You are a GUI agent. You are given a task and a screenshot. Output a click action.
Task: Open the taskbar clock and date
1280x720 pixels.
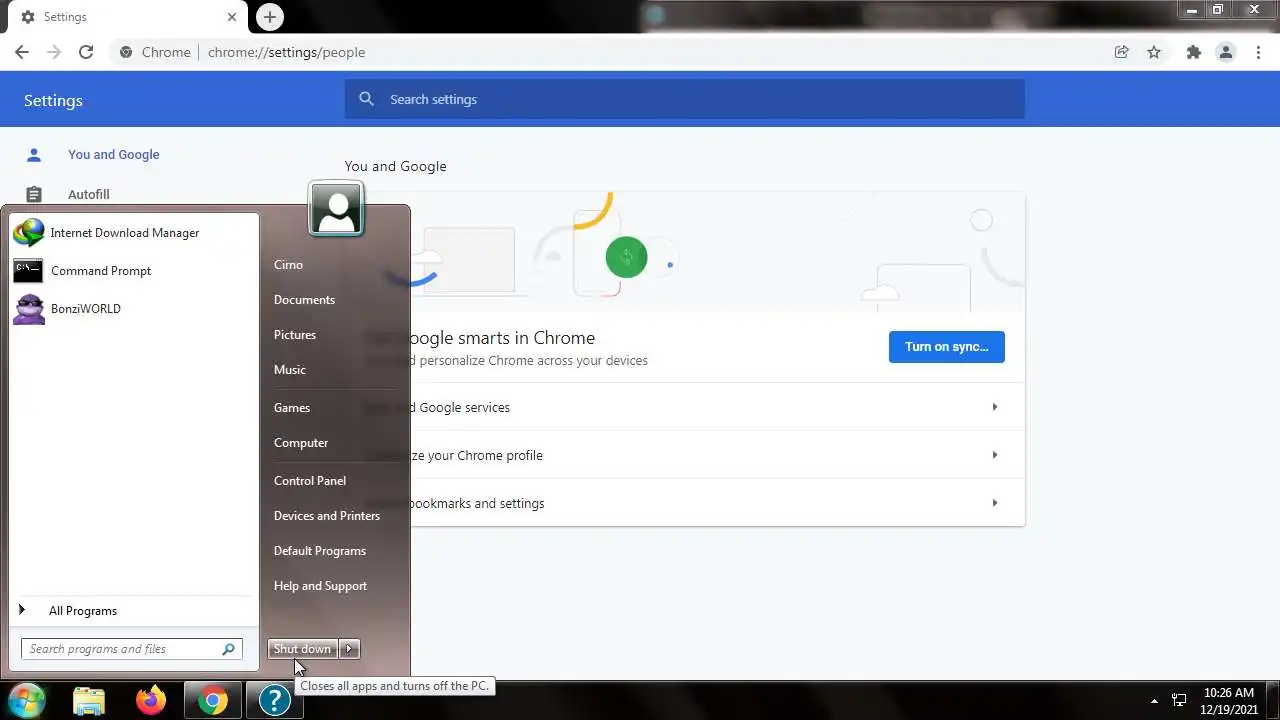pyautogui.click(x=1228, y=700)
